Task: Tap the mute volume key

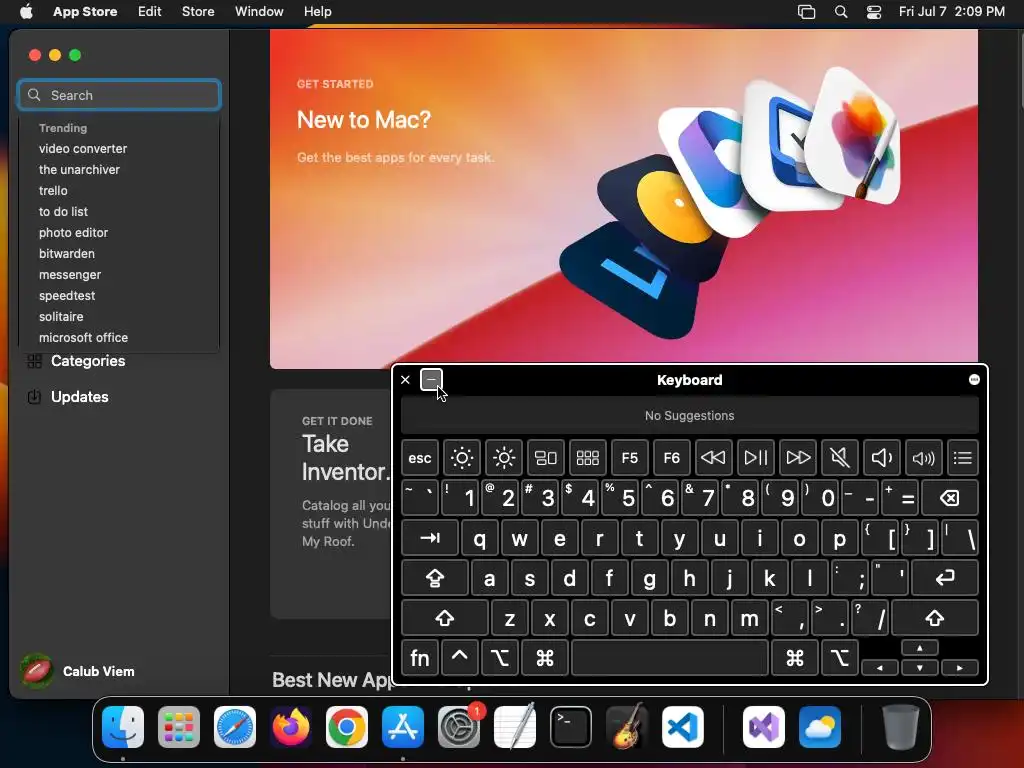Action: [839, 458]
